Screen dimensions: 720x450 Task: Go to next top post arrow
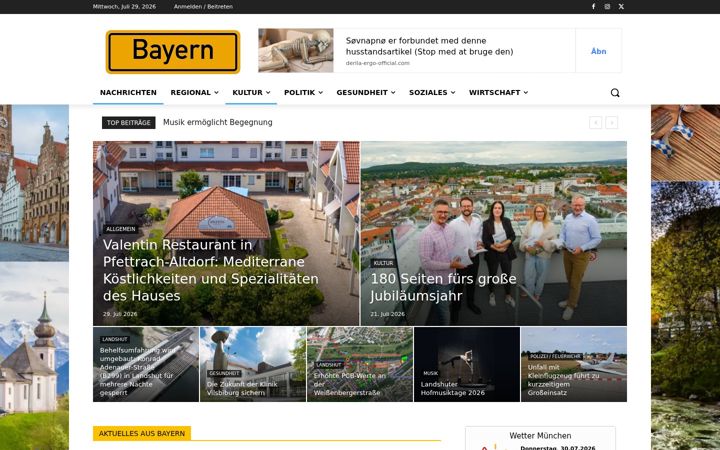coord(611,123)
